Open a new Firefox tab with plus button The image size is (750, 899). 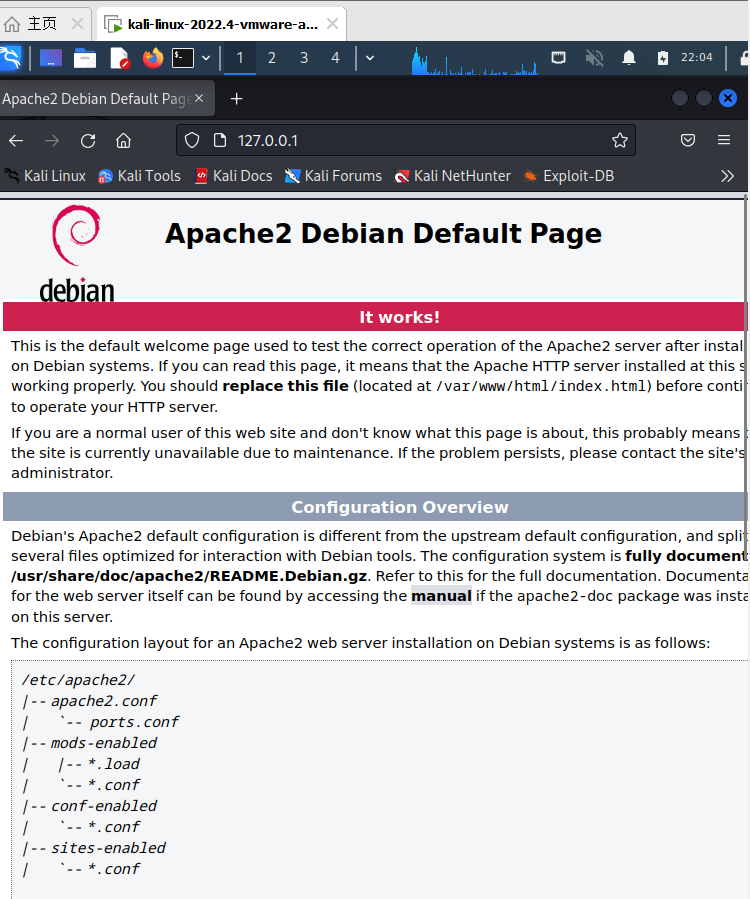(x=236, y=99)
